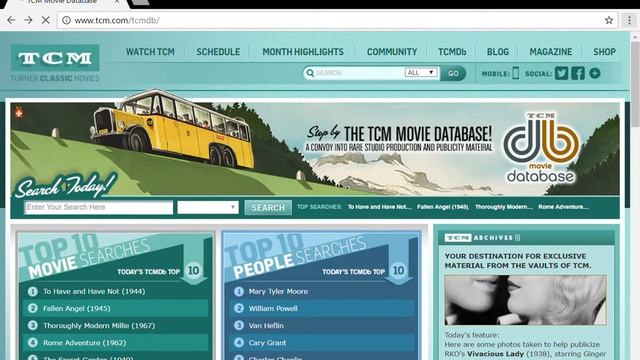Open the MAGAZINE navigation item

(x=551, y=52)
